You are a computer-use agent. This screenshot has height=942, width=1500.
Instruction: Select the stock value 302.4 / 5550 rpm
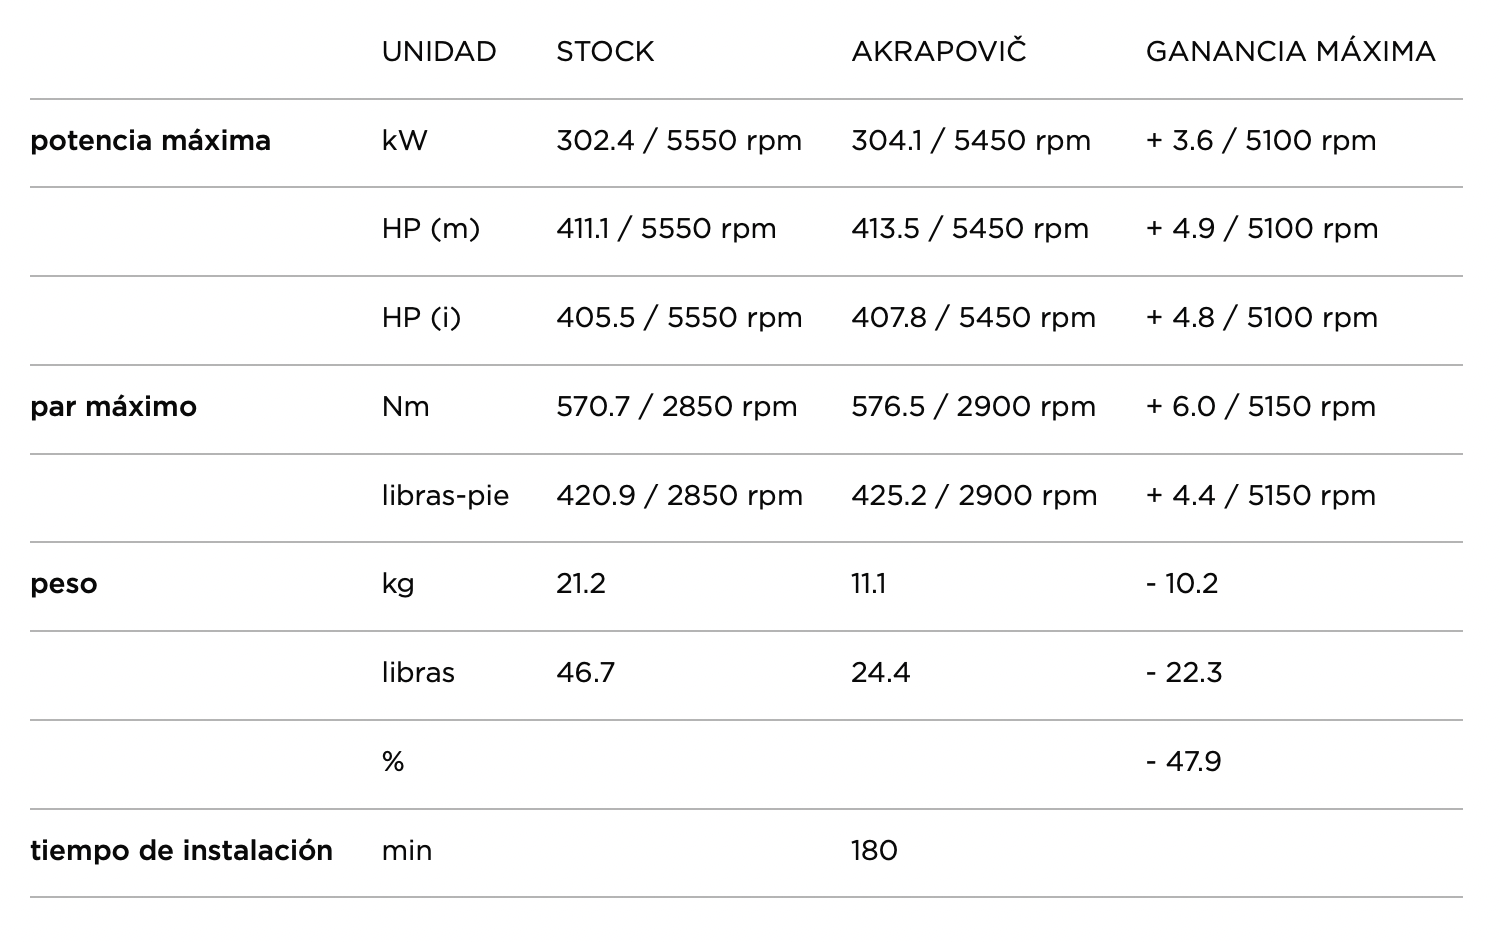679,141
